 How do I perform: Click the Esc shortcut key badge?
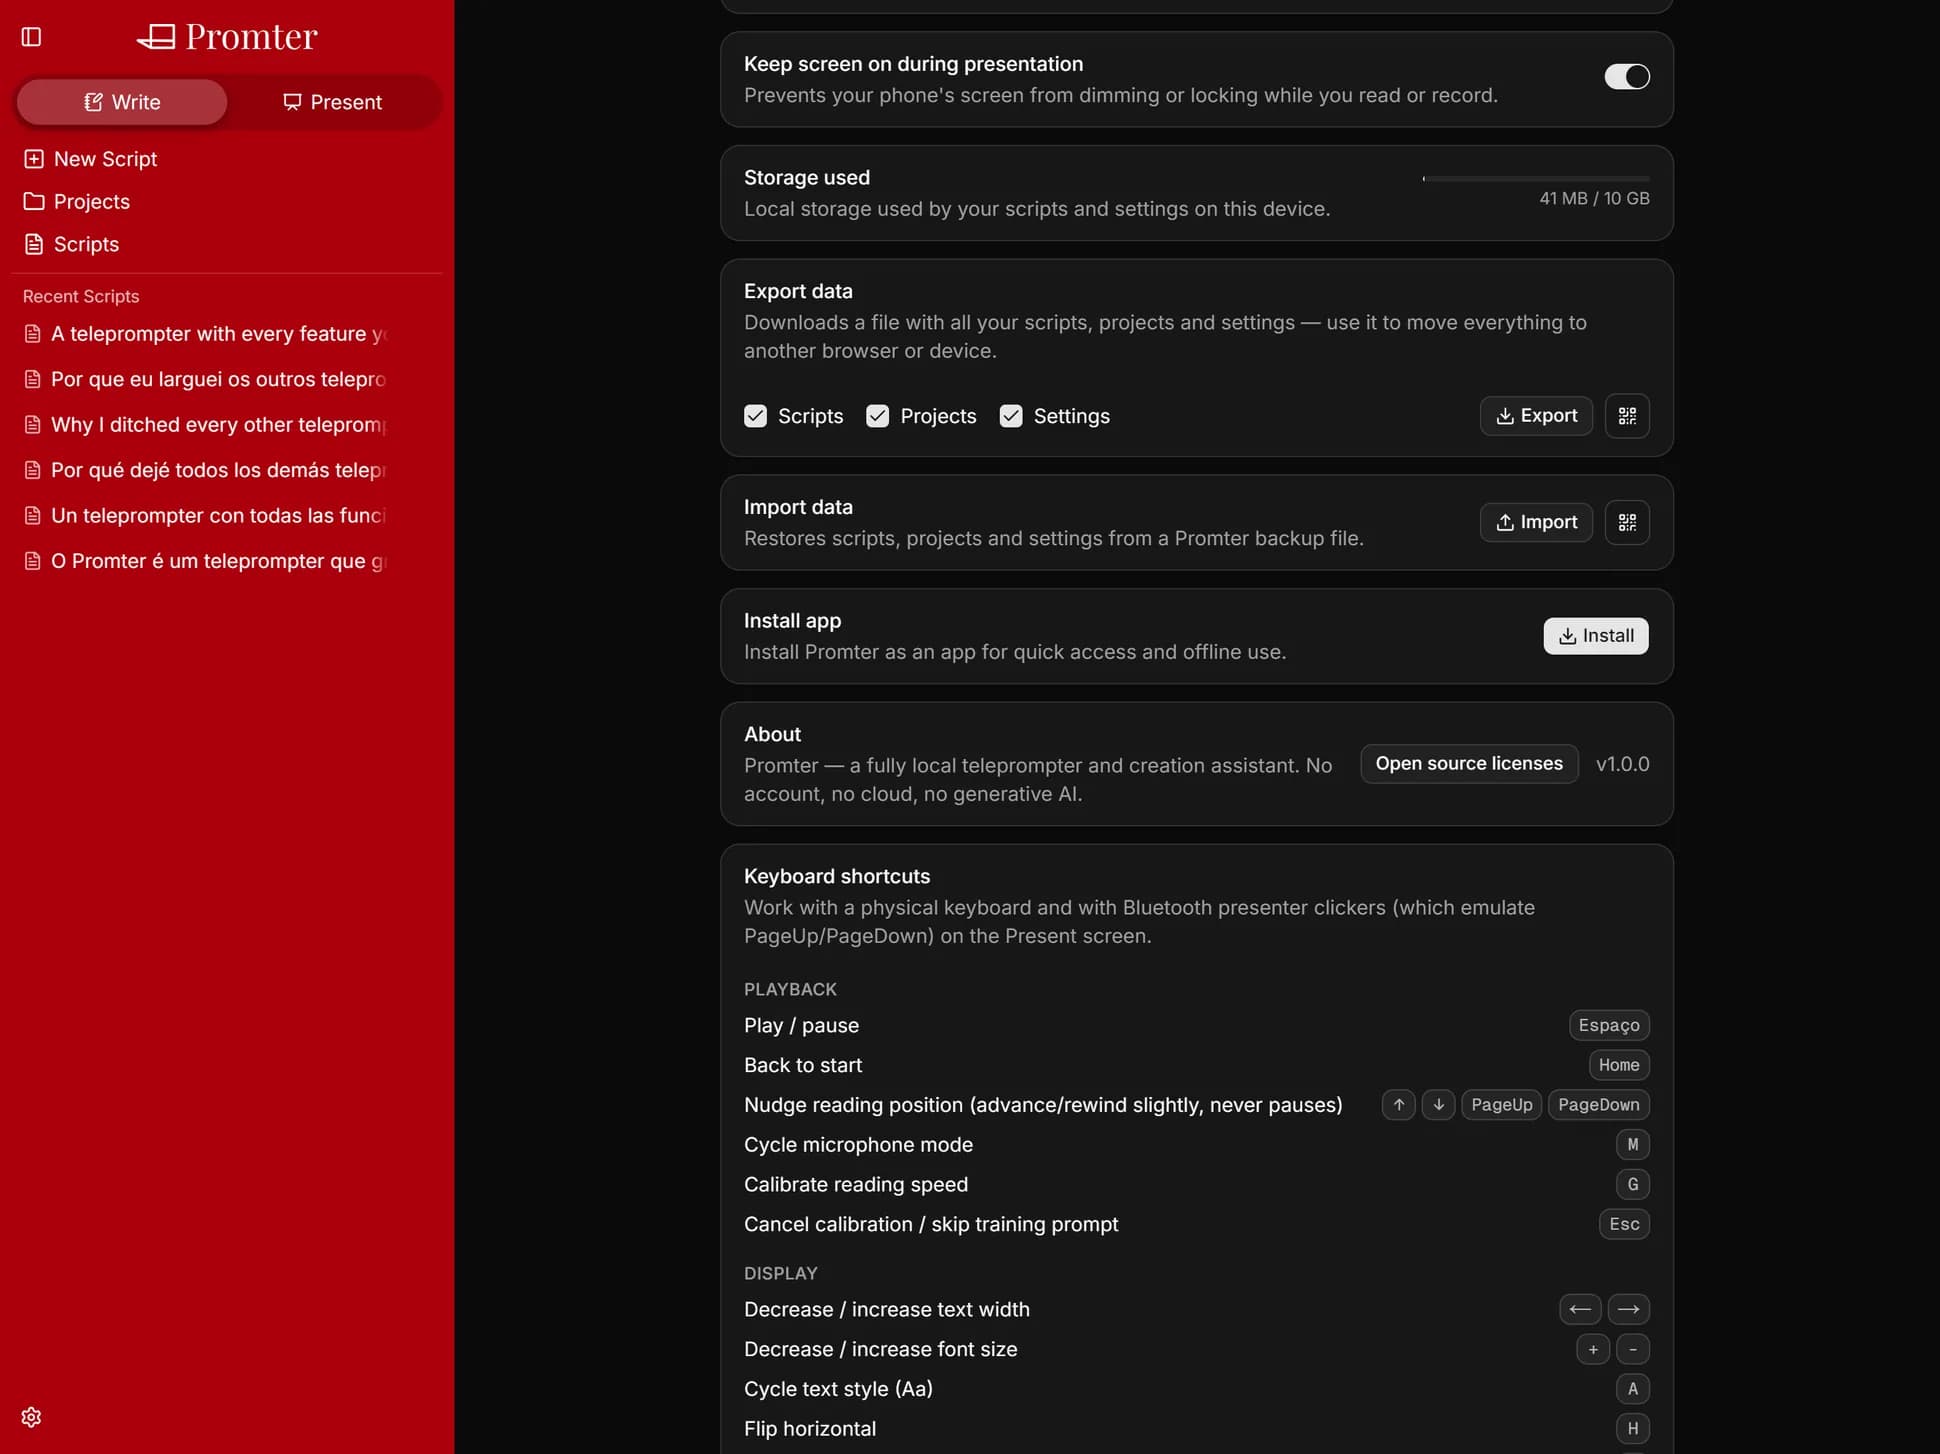tap(1624, 1224)
